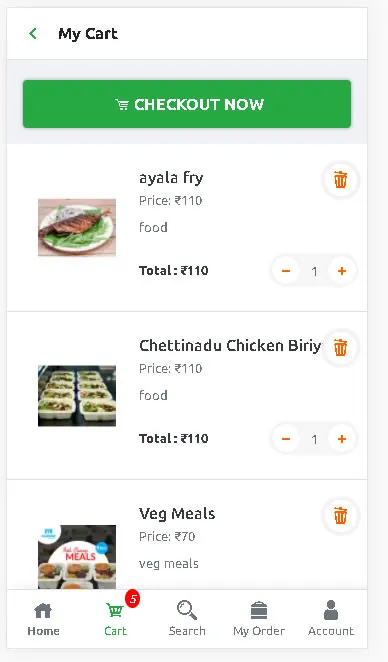Delete Veg Meals using trash icon
The image size is (388, 662).
click(x=340, y=515)
